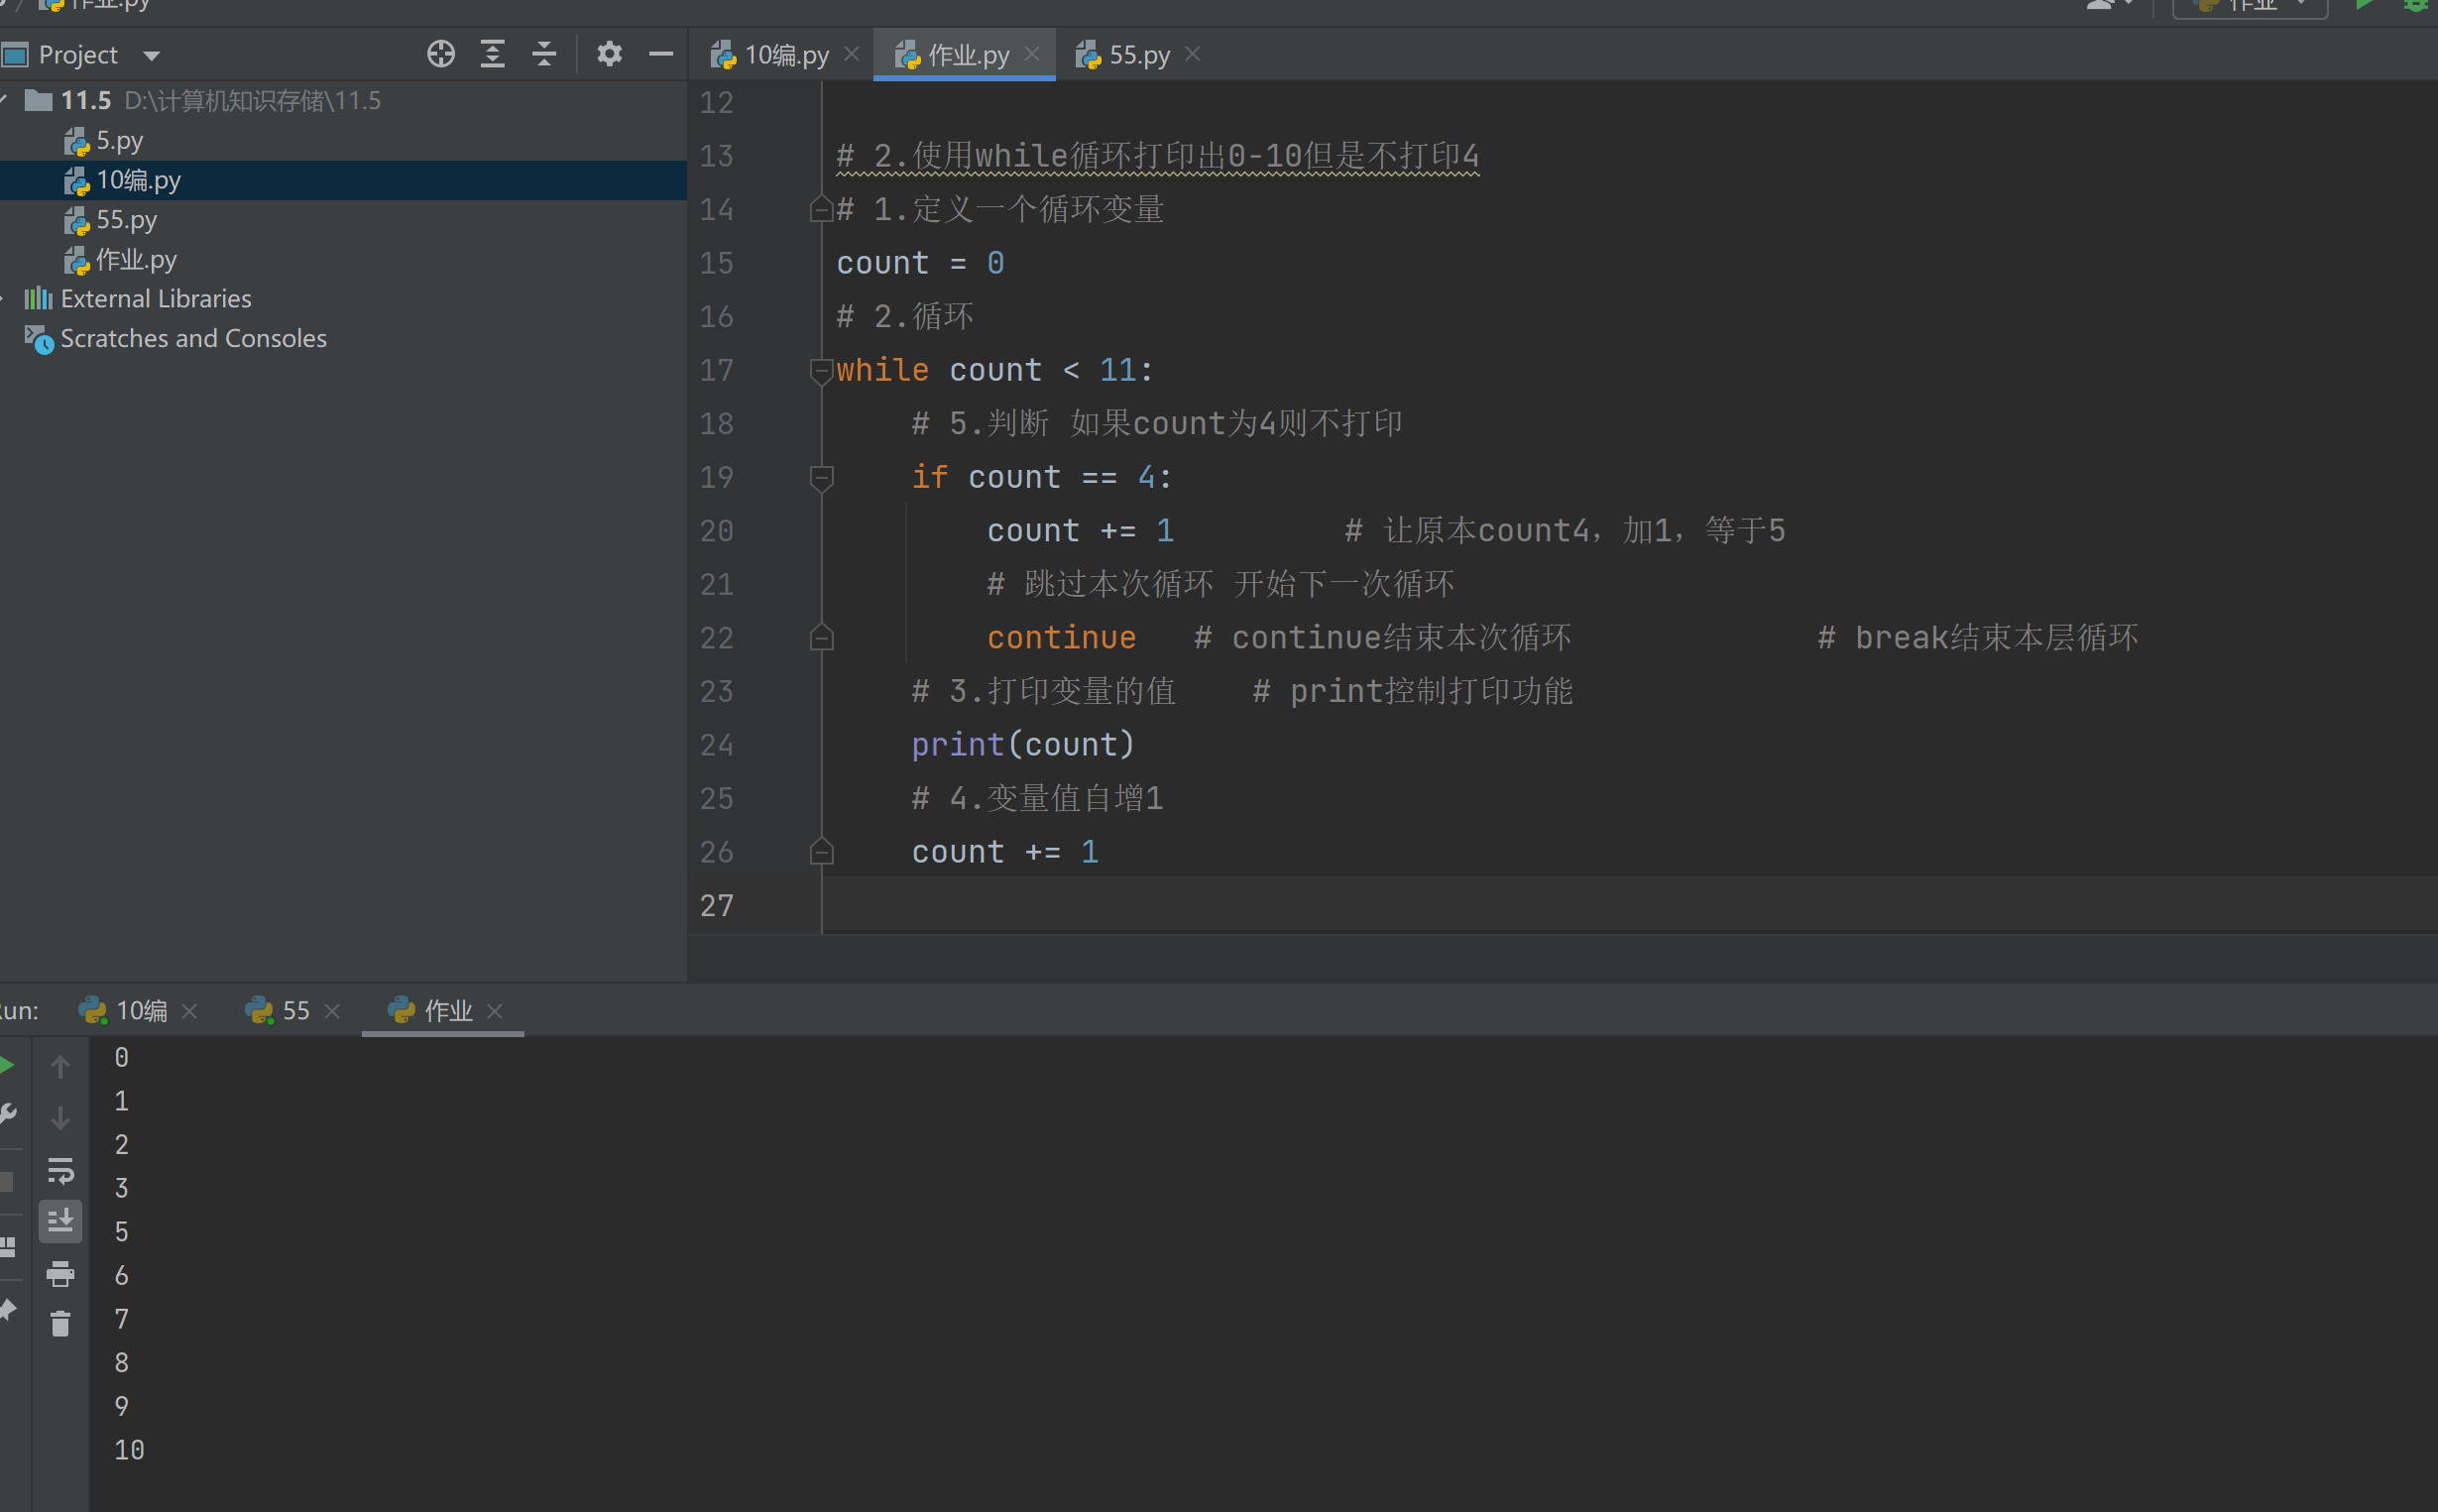Close the 10编 run tab
The image size is (2438, 1512).
point(190,1012)
